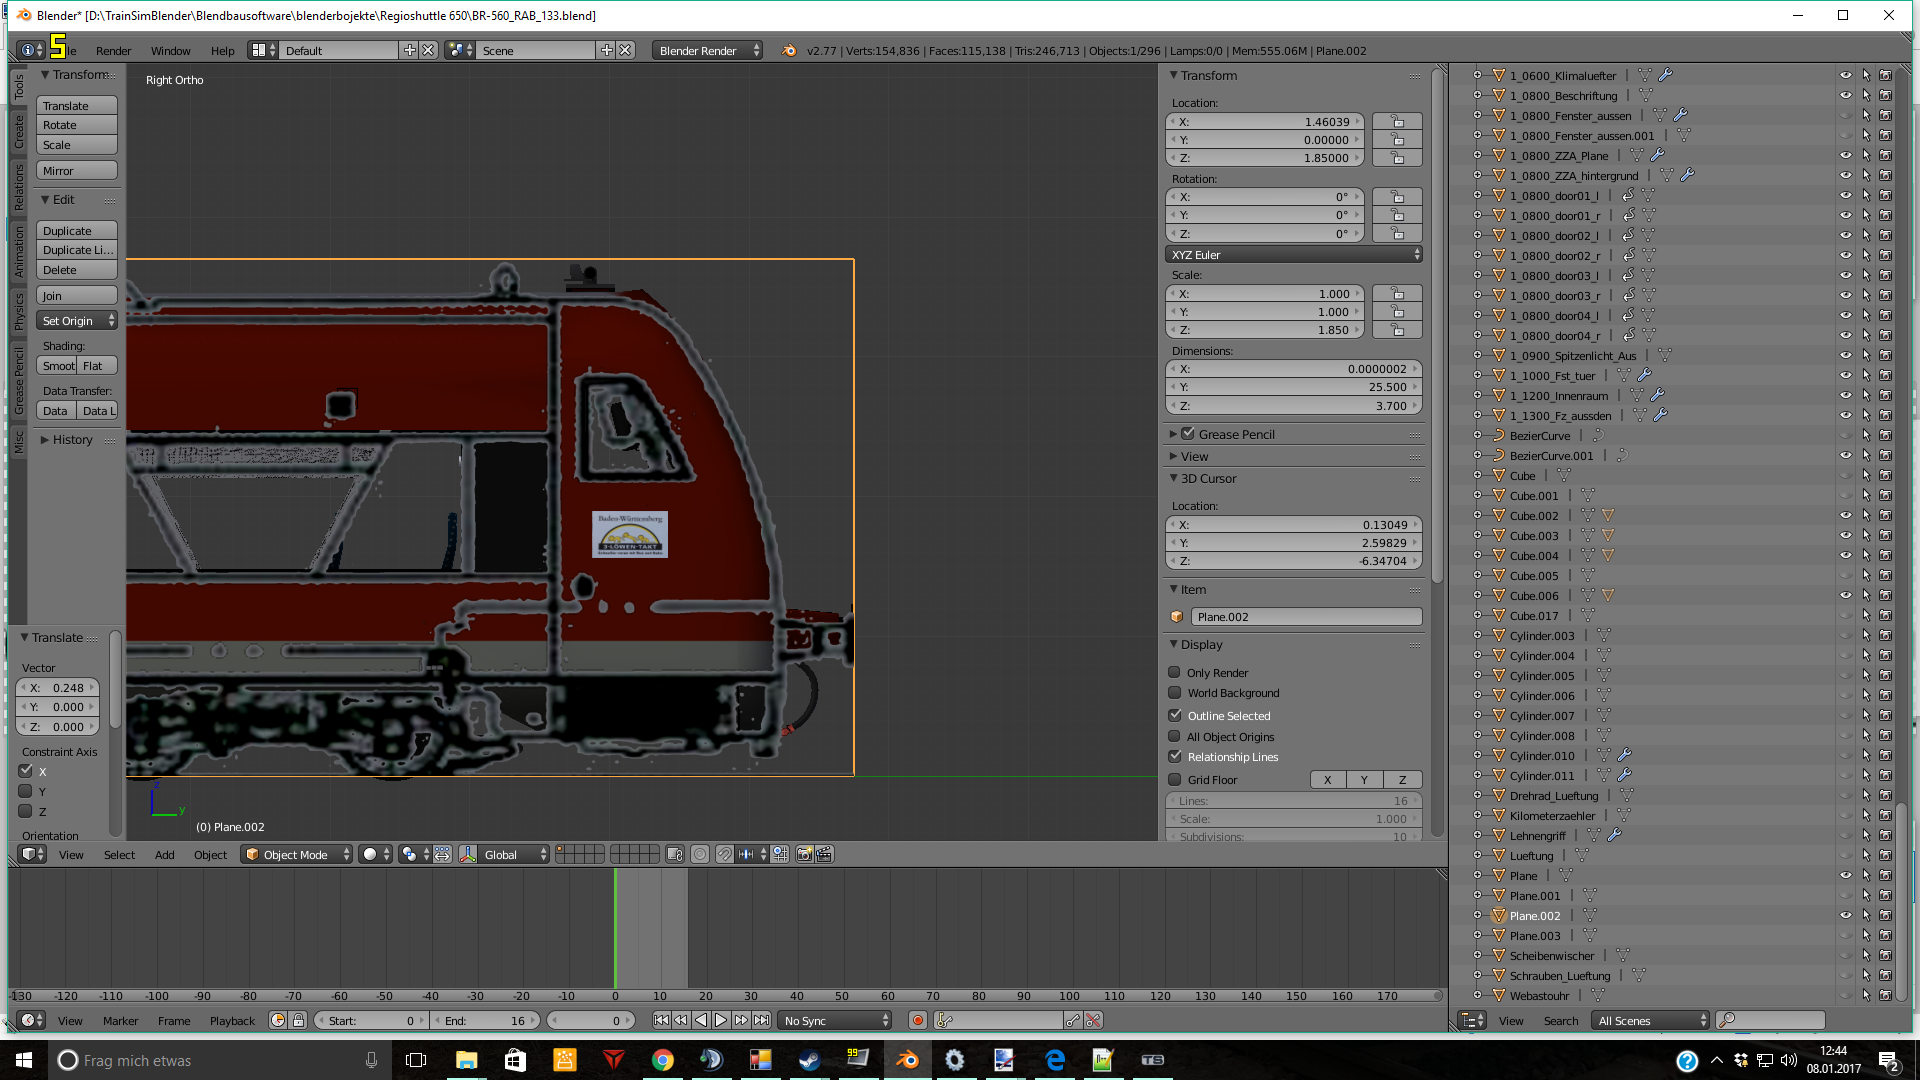Click the Scale Z value field
The width and height of the screenshot is (1920, 1080).
click(x=1265, y=330)
